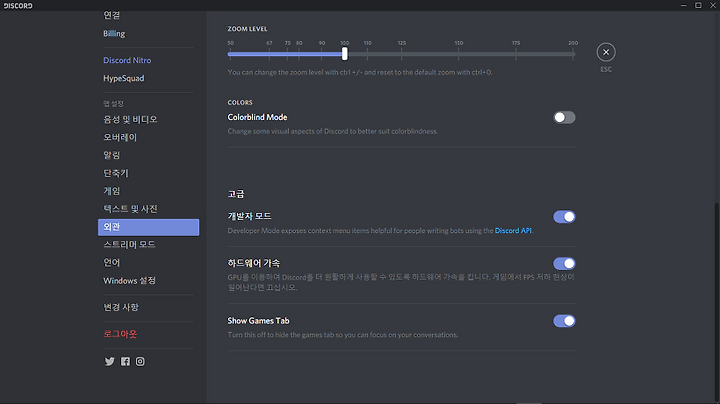Set zoom slider to 125 mark
This screenshot has height=404, width=720.
(x=401, y=54)
